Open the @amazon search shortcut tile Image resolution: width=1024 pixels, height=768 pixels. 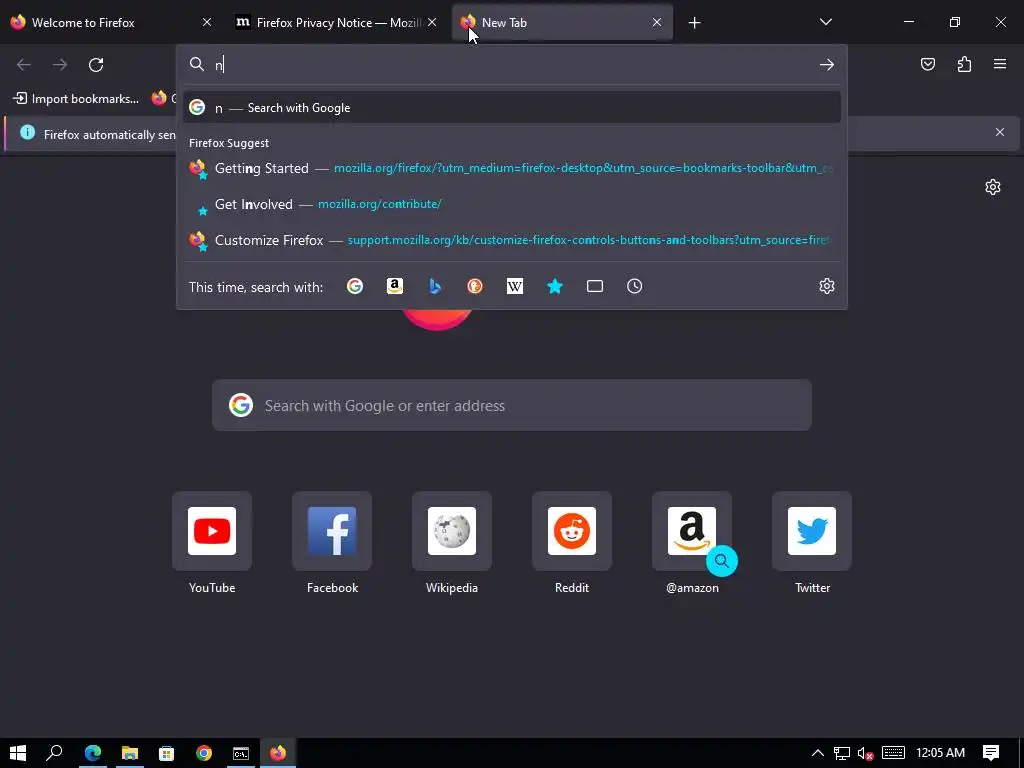[692, 531]
